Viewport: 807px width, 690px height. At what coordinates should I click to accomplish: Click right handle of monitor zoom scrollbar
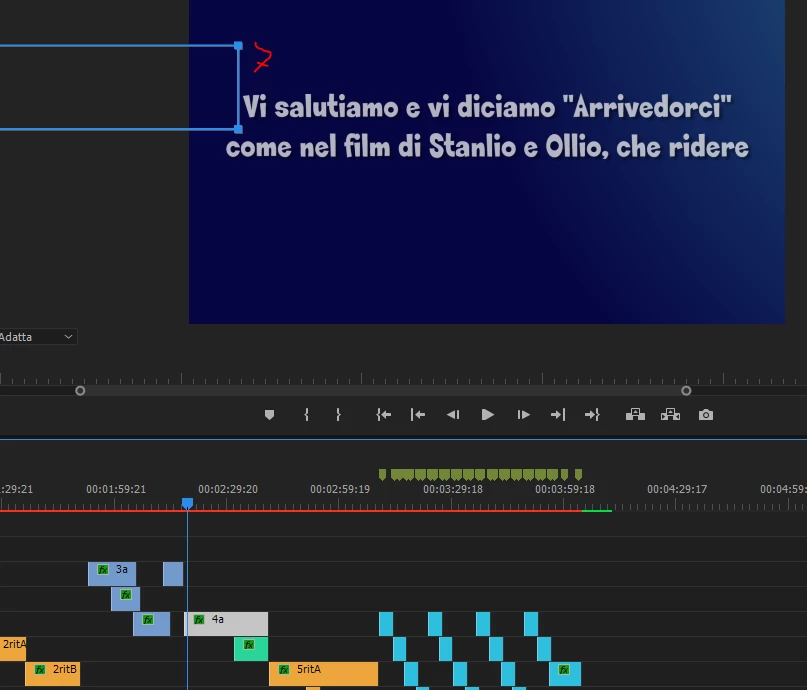click(x=686, y=391)
